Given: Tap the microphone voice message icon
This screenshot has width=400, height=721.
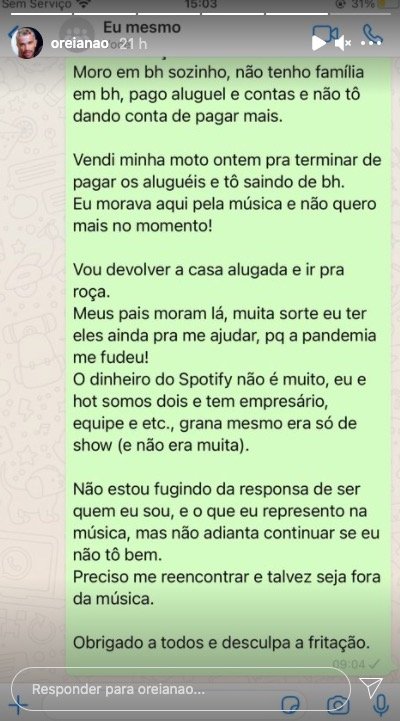Looking at the screenshot, I should [381, 704].
